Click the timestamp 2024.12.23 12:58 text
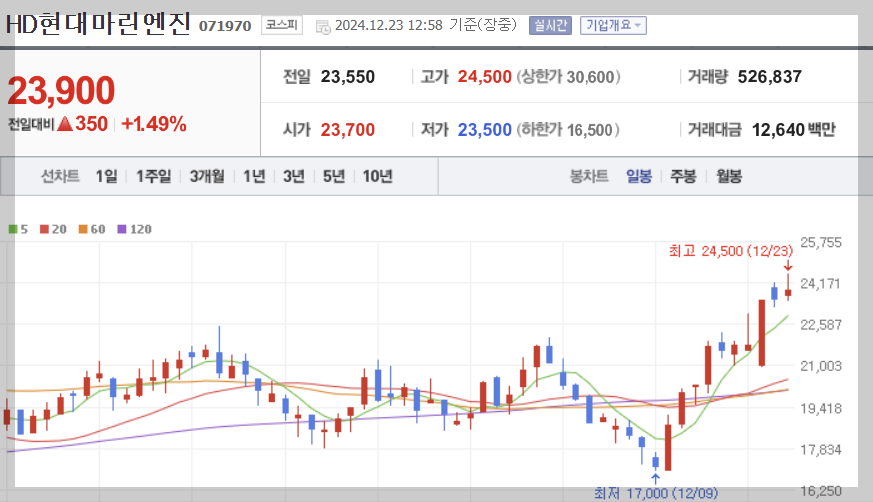This screenshot has width=873, height=502. coord(389,26)
